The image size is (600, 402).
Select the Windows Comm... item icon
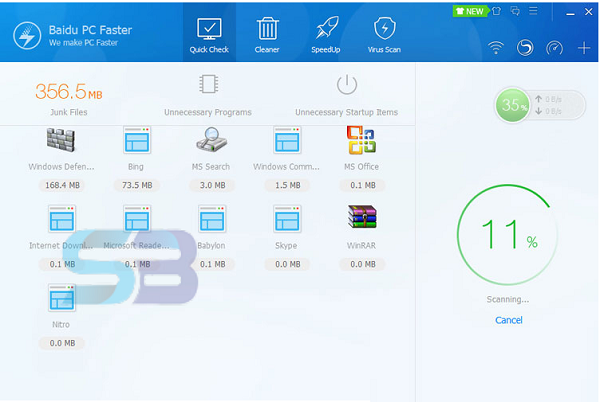(x=287, y=140)
